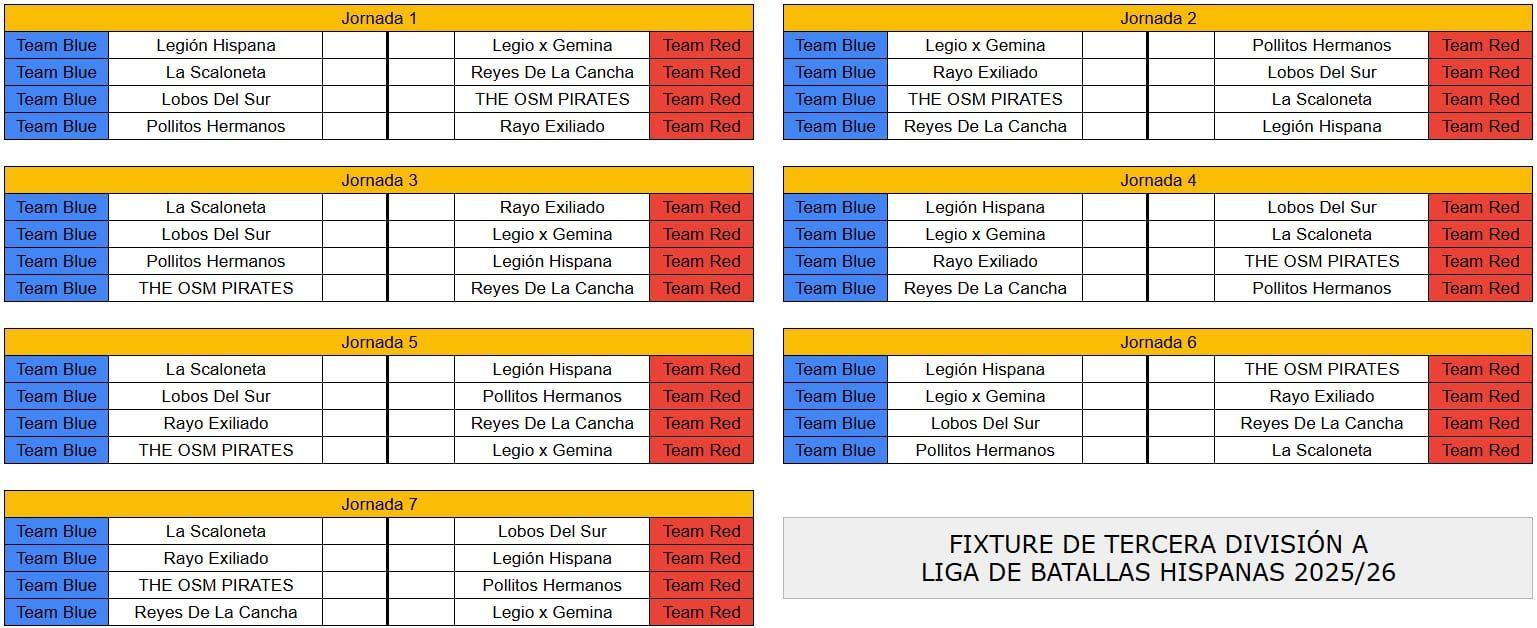The image size is (1537, 628).
Task: Click the fixture title box for Tercera División A
Action: [1158, 558]
